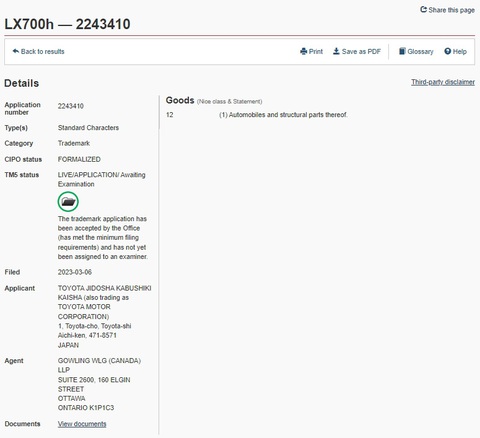This screenshot has width=480, height=438.
Task: Click the Details section heading
Action: click(22, 83)
